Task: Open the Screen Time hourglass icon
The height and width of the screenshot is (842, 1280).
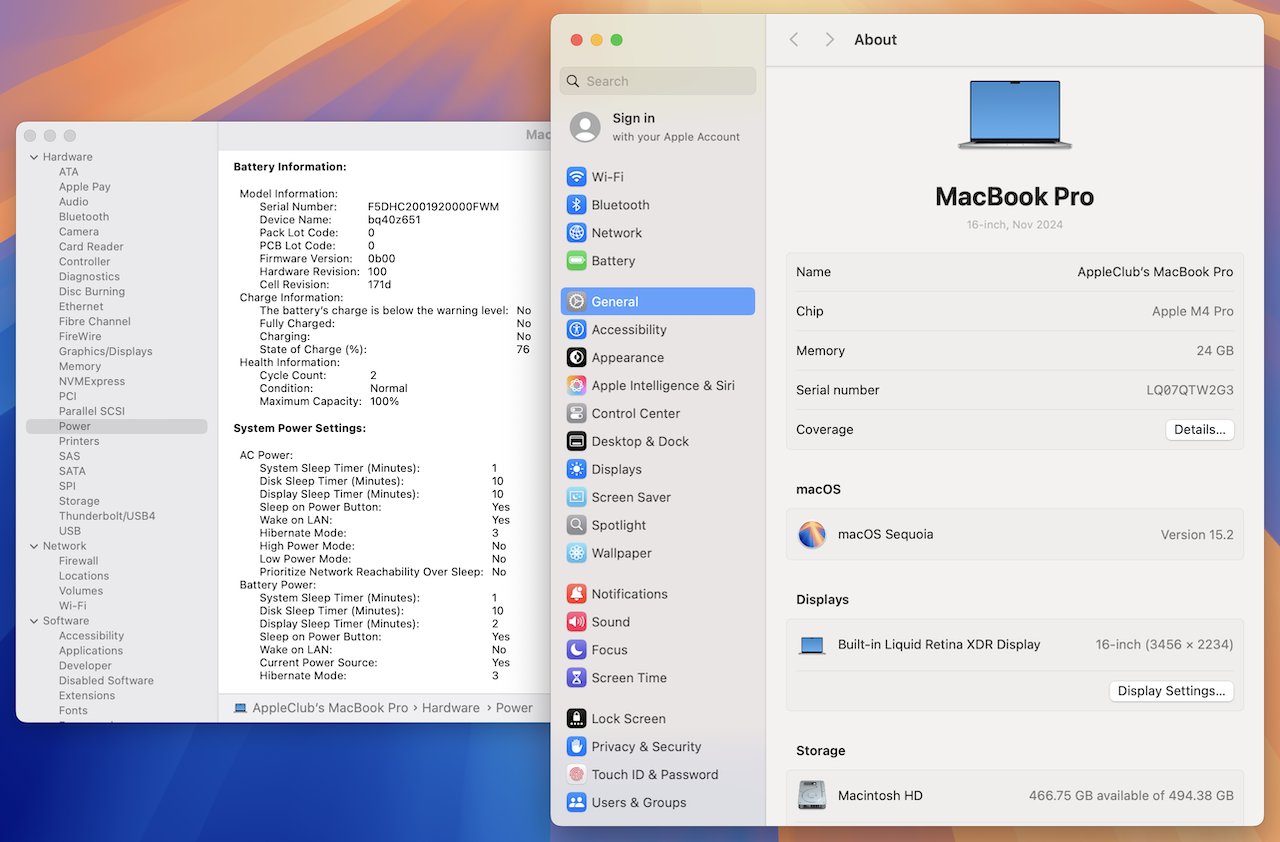Action: tap(576, 678)
